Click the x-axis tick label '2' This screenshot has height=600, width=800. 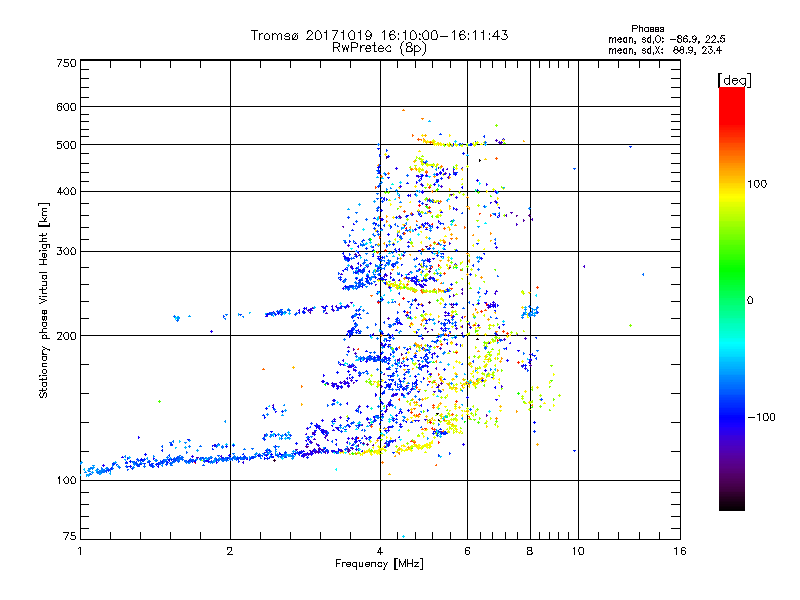(230, 551)
